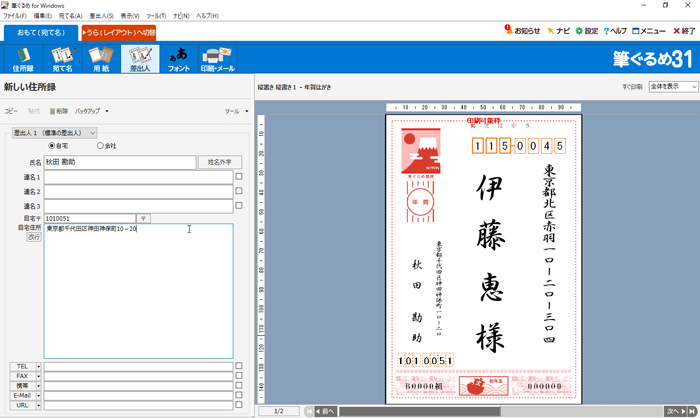Select the 自宅 radio button
The image size is (700, 418).
coord(52,146)
